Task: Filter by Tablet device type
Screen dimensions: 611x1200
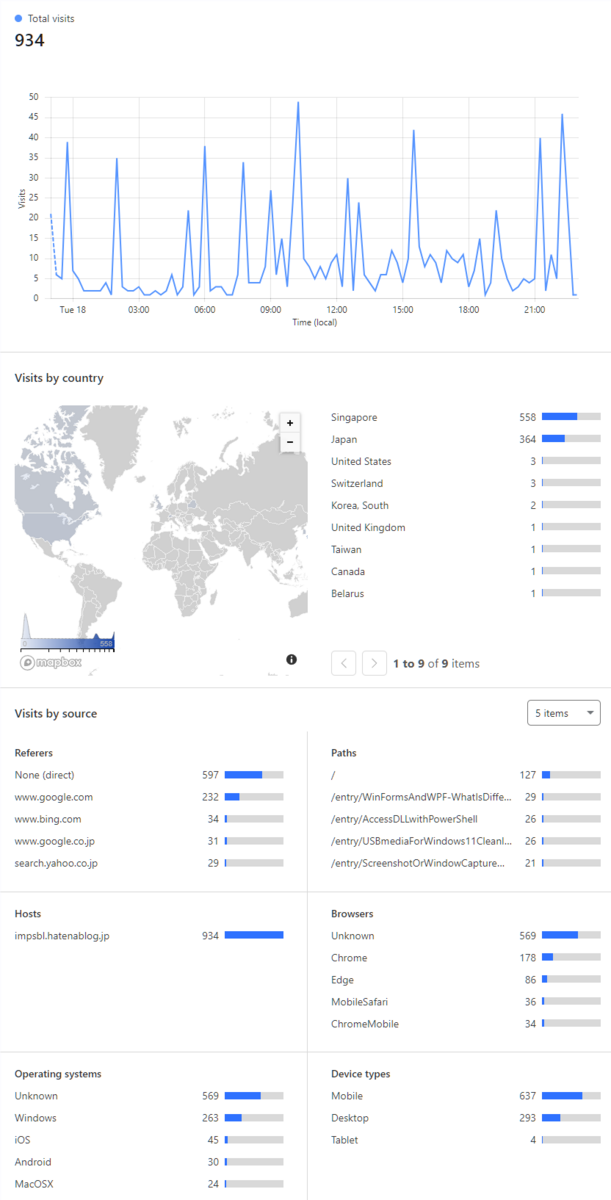Action: coord(466,1140)
